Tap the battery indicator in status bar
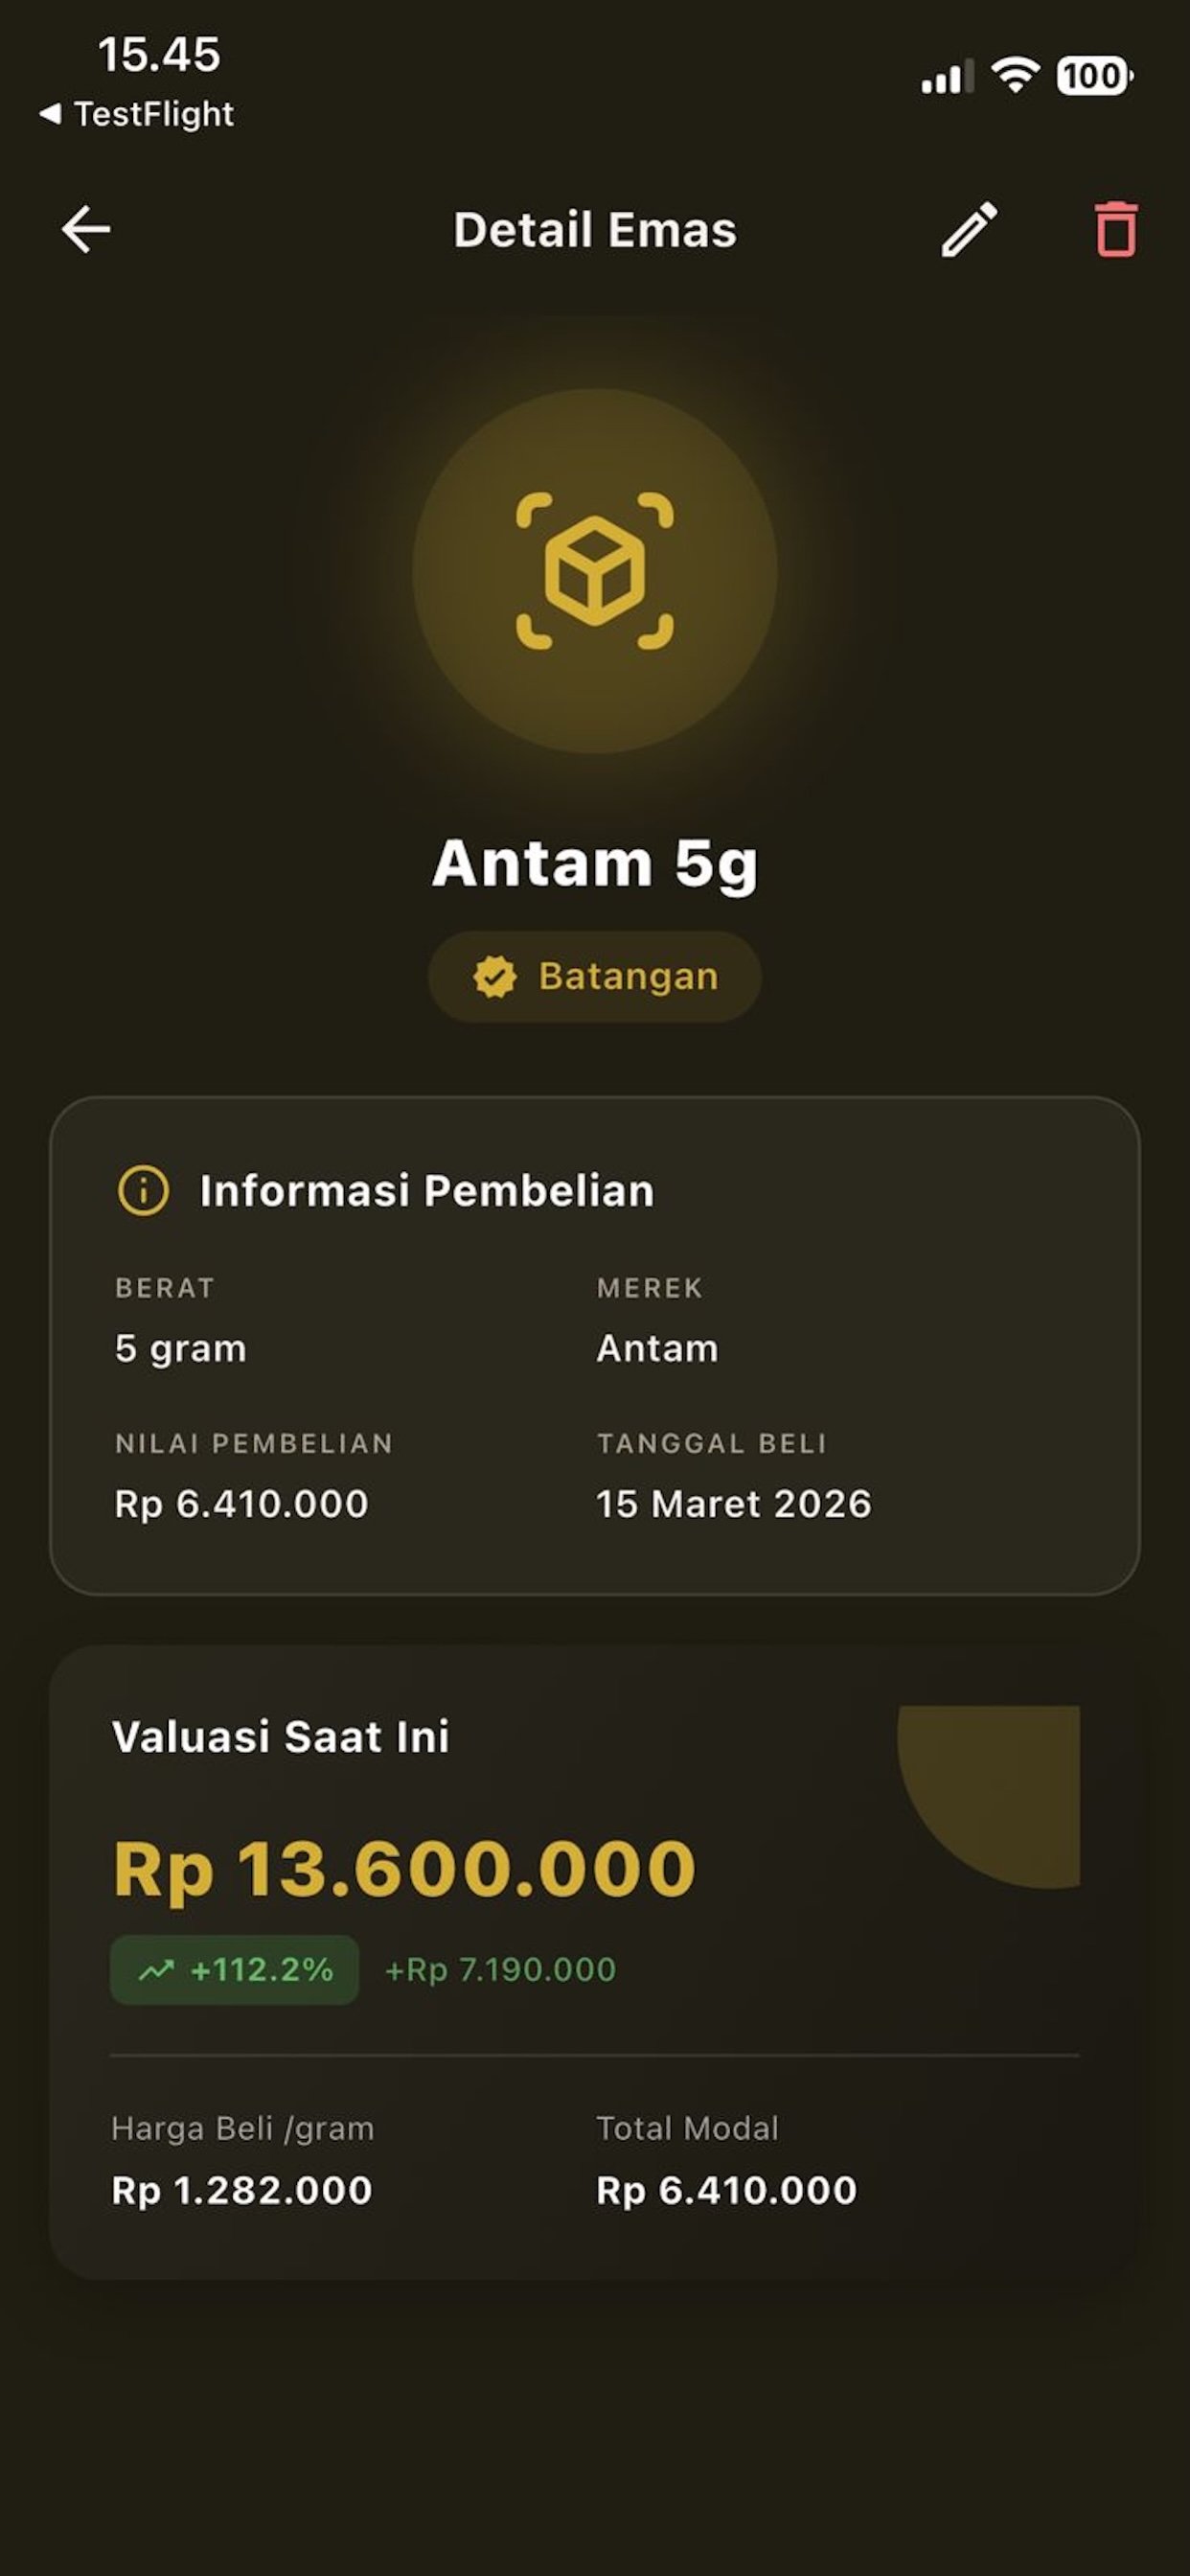Image resolution: width=1190 pixels, height=2576 pixels. click(x=1095, y=76)
